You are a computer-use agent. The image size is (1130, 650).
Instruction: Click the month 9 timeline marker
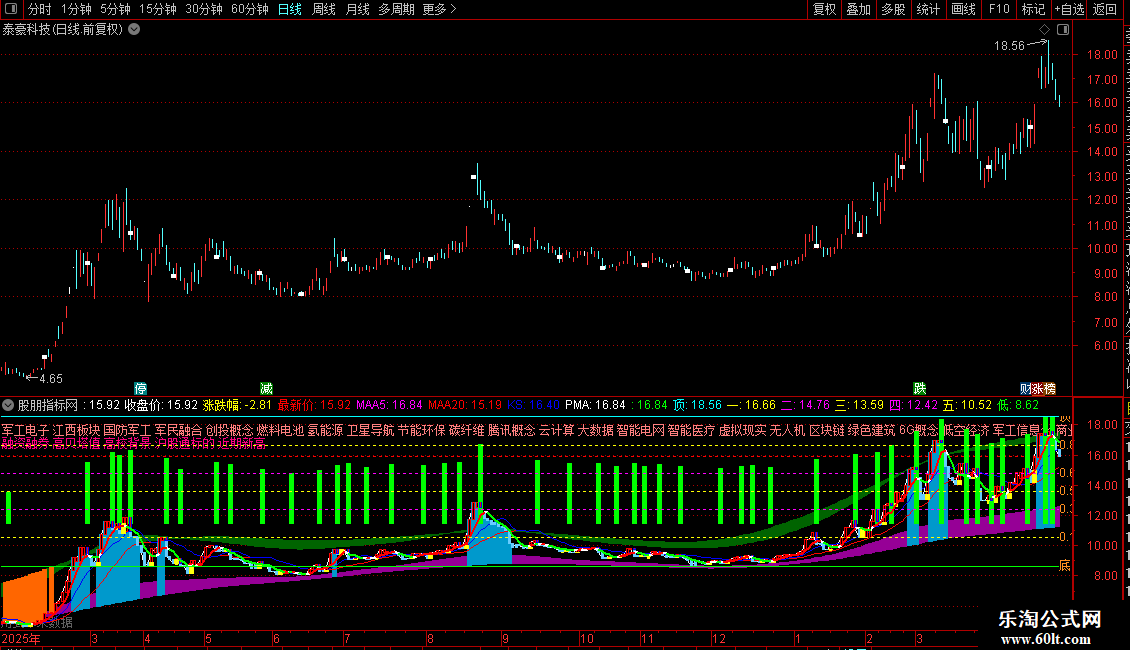[505, 638]
